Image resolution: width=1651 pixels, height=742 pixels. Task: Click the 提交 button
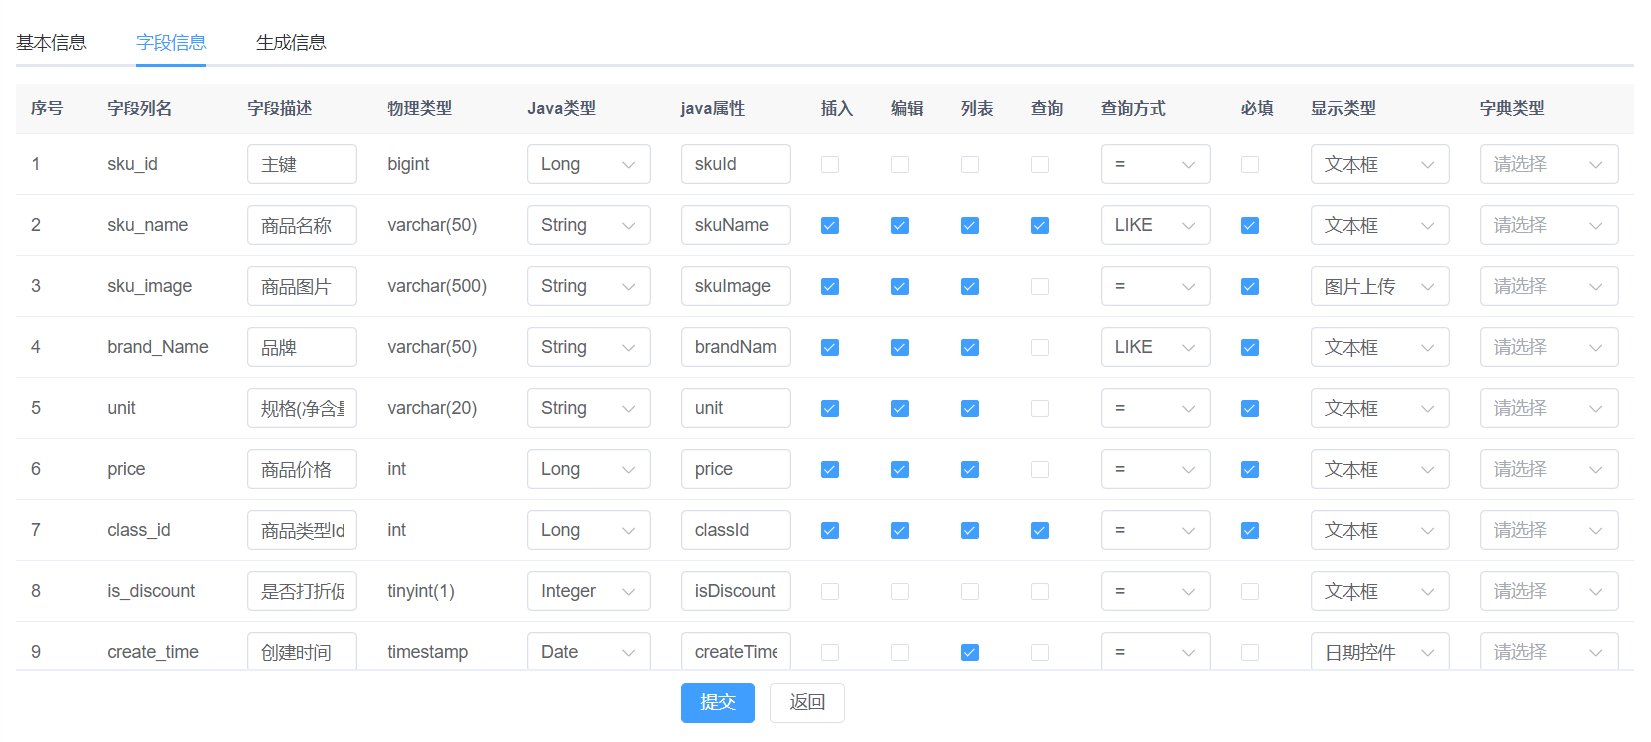pos(717,702)
